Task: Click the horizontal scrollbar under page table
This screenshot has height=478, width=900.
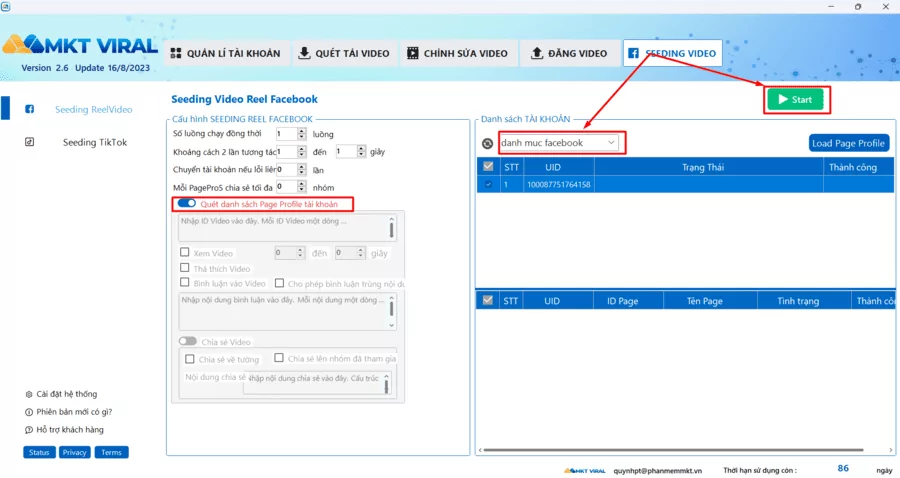Action: pyautogui.click(x=673, y=450)
